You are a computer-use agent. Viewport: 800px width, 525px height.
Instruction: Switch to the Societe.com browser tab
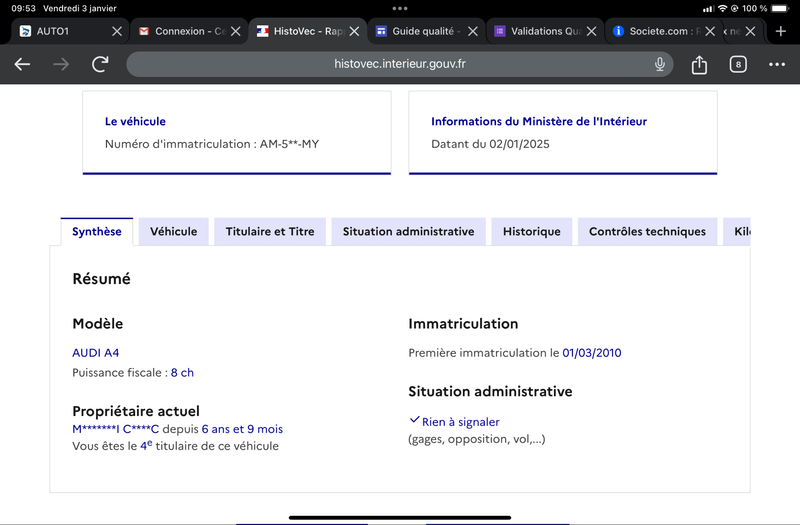(657, 31)
